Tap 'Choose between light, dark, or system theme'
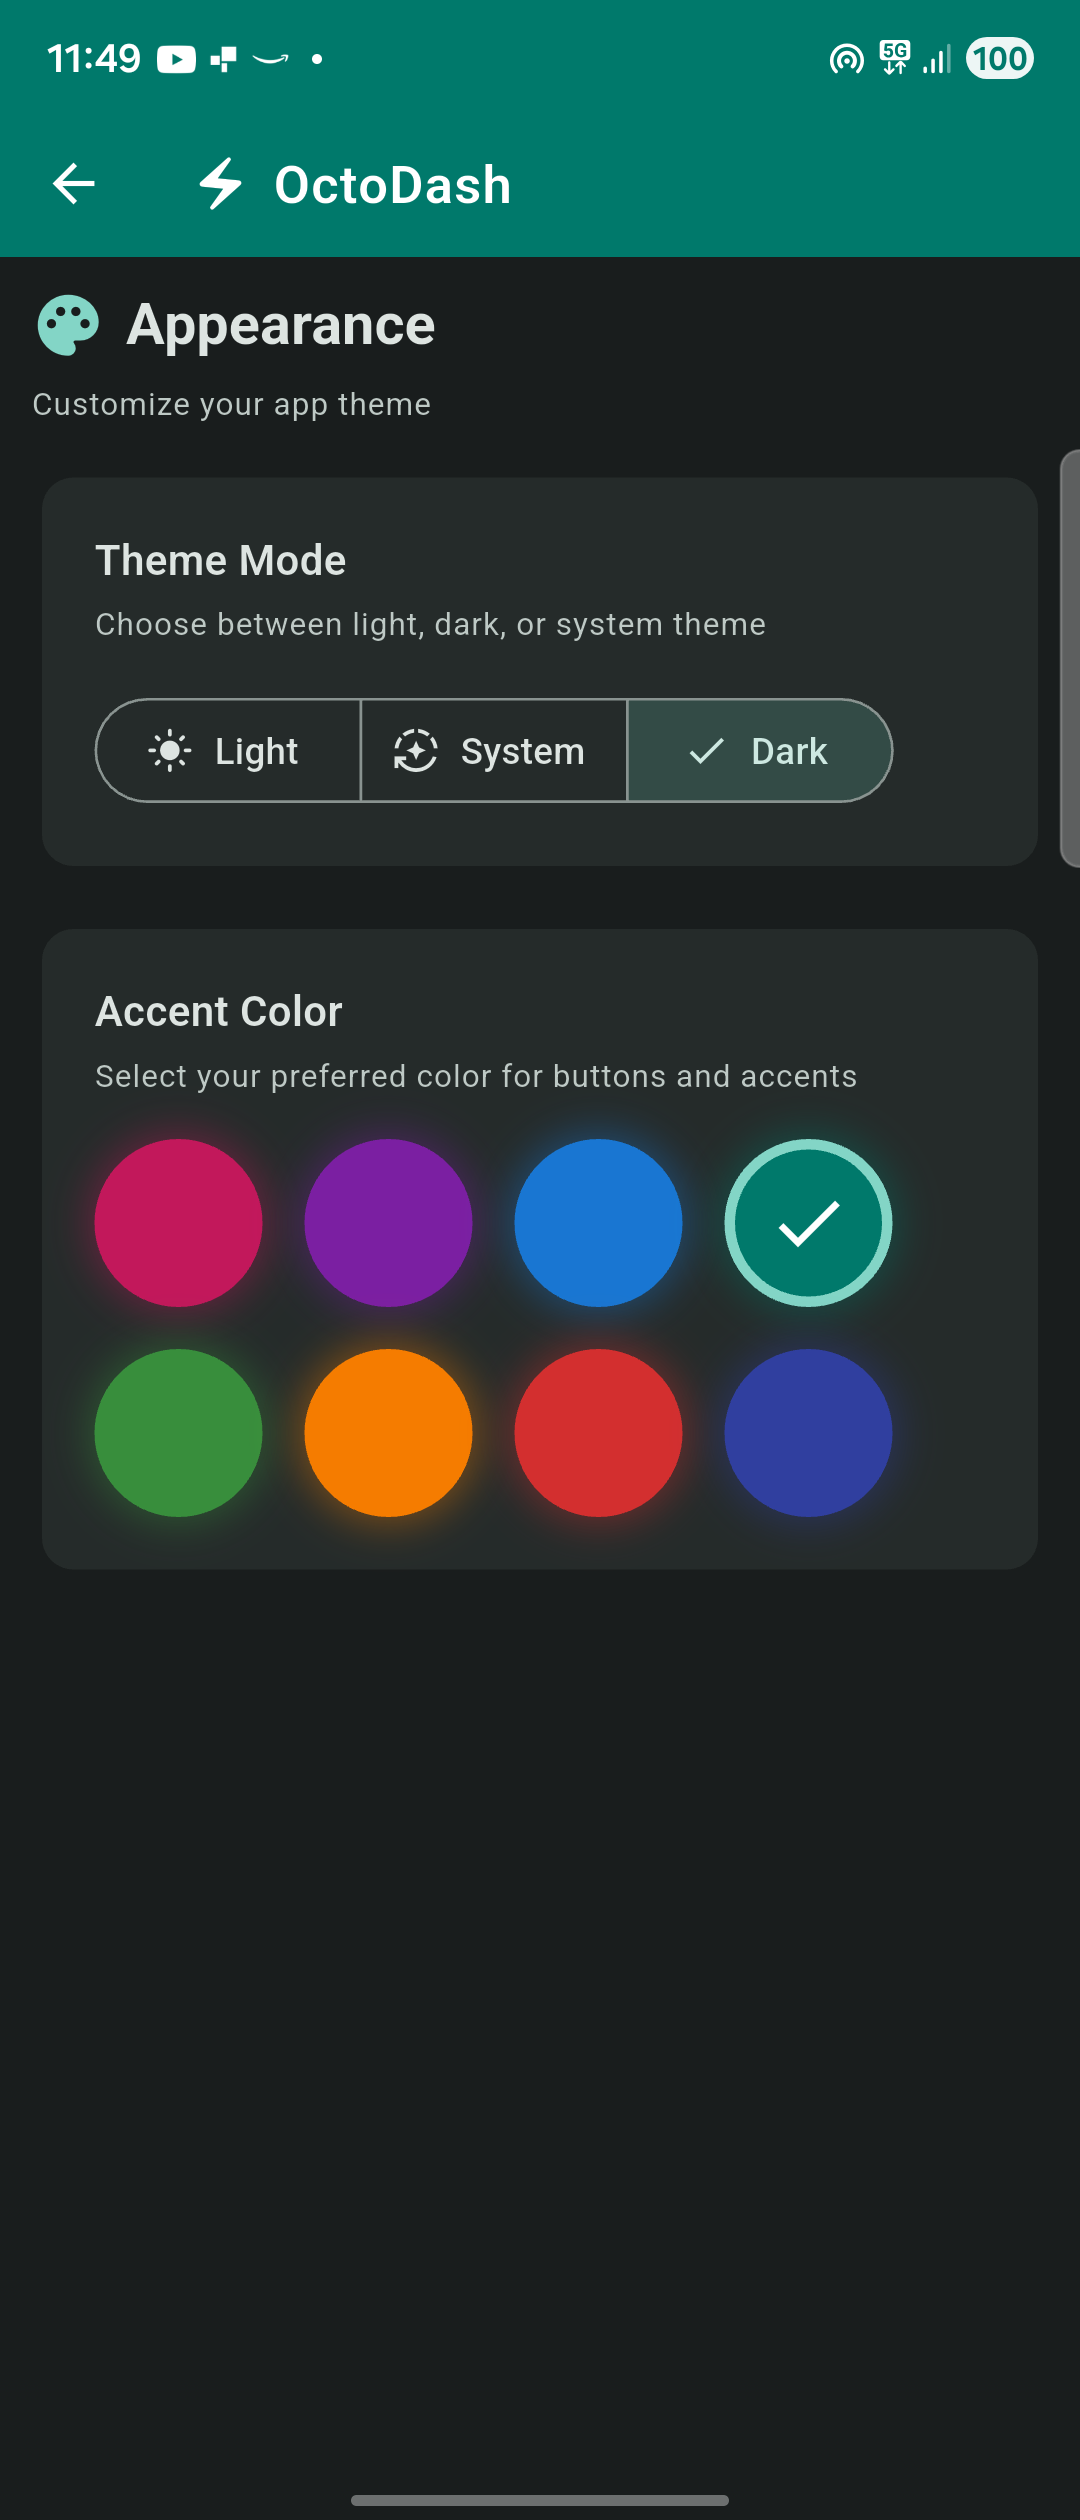Image resolution: width=1080 pixels, height=2520 pixels. (431, 624)
